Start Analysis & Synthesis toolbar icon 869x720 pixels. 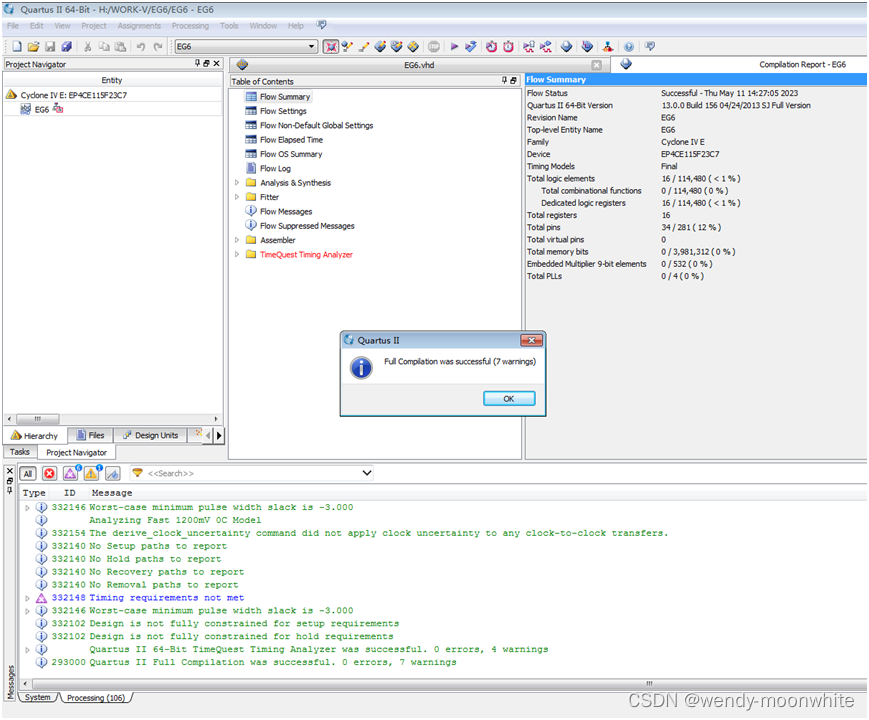click(x=471, y=46)
